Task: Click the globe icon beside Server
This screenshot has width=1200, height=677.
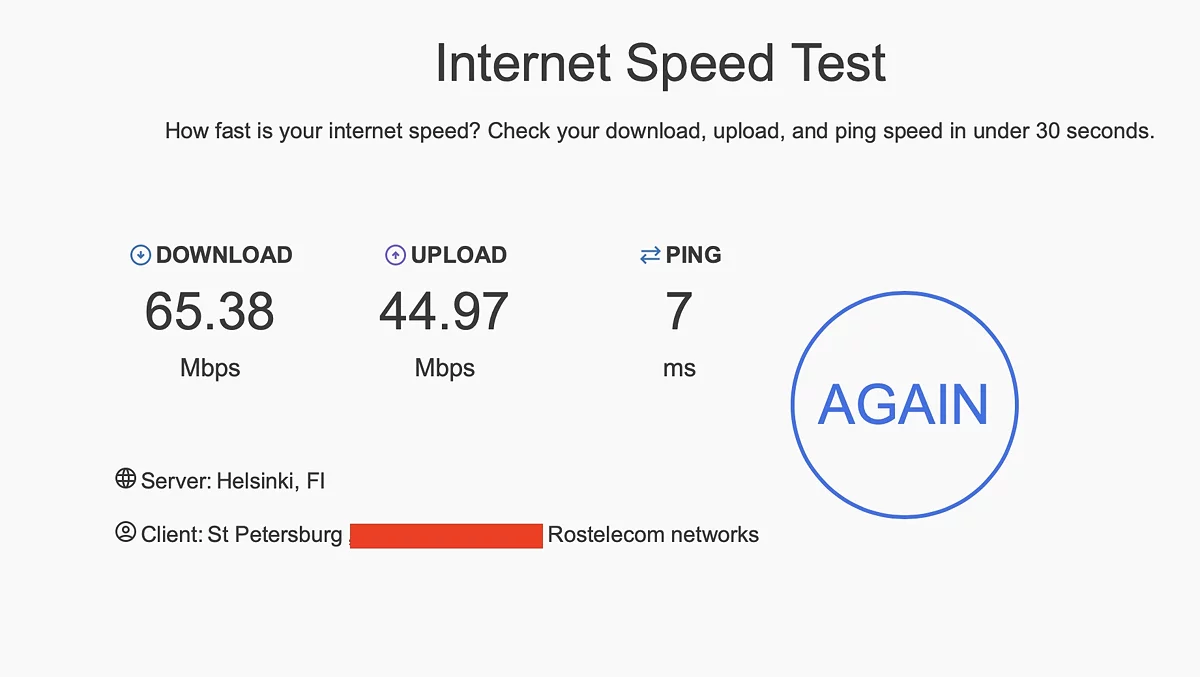Action: point(125,479)
